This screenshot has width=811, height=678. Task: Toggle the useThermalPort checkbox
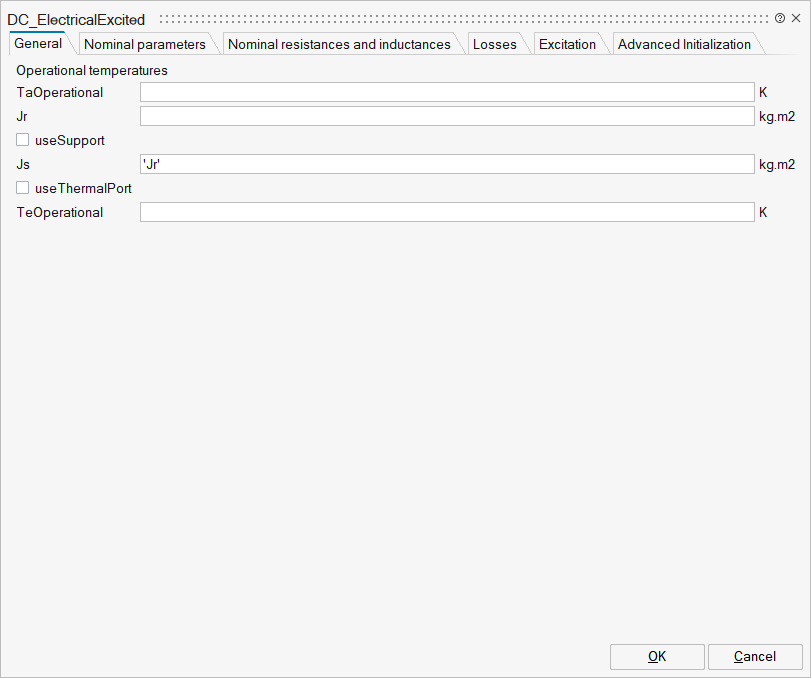coord(23,188)
